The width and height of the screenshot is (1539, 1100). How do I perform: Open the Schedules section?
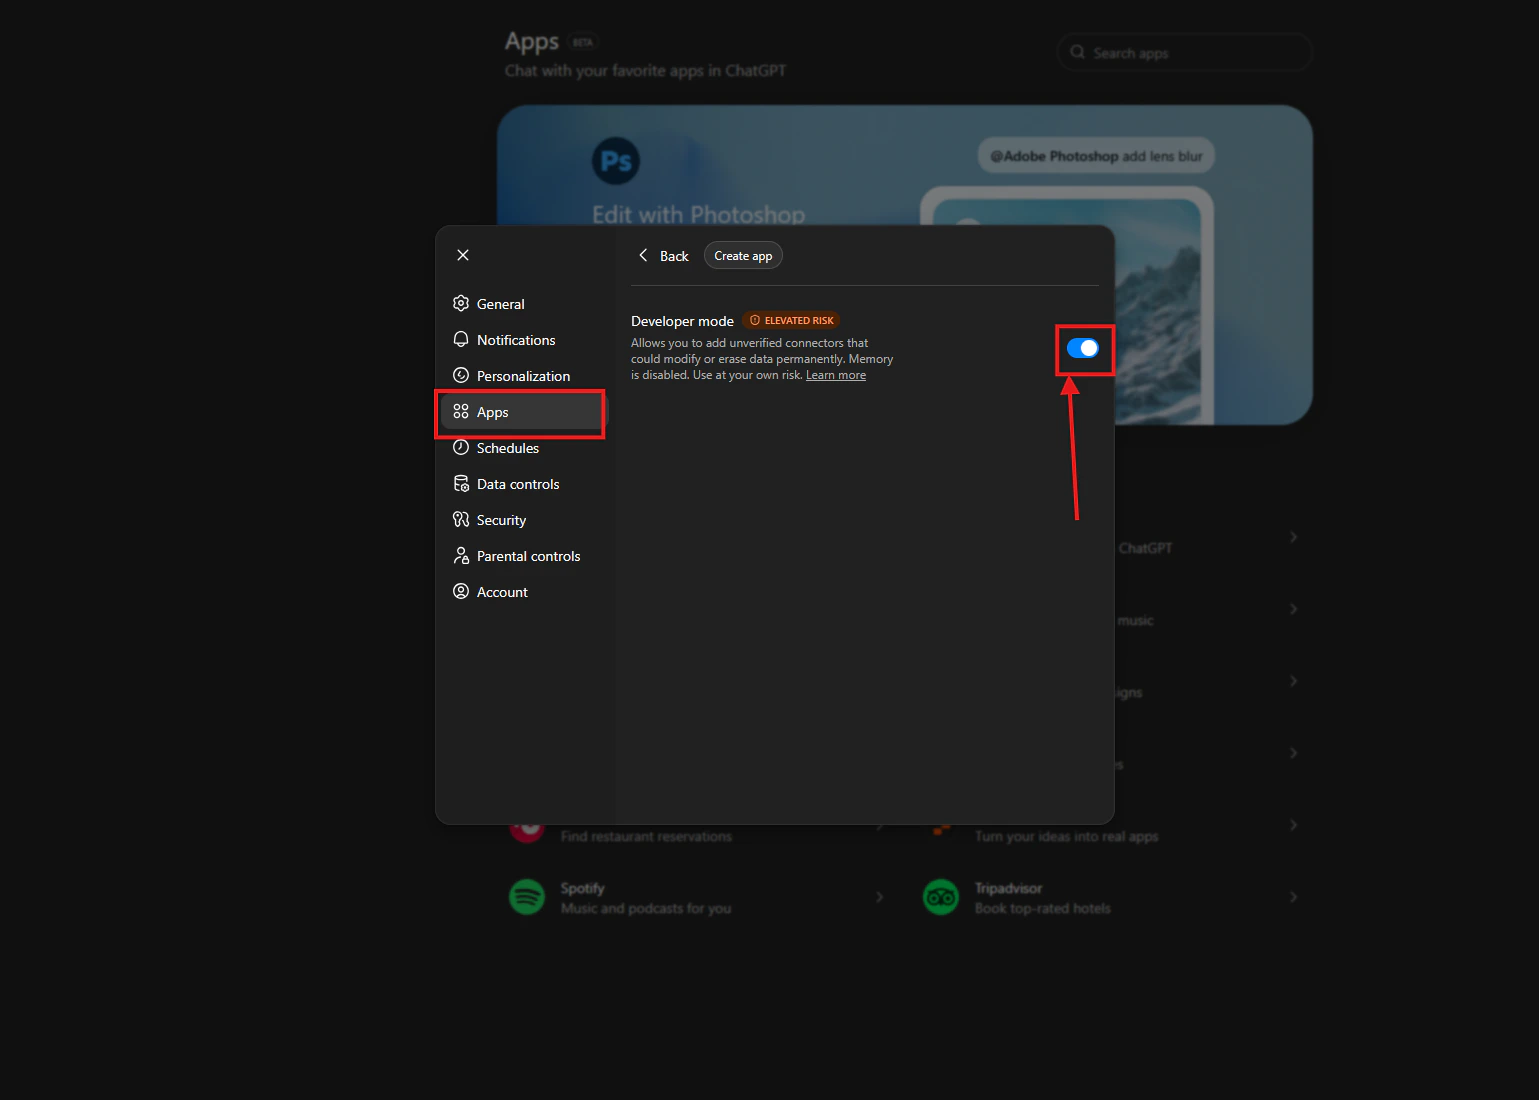[507, 447]
